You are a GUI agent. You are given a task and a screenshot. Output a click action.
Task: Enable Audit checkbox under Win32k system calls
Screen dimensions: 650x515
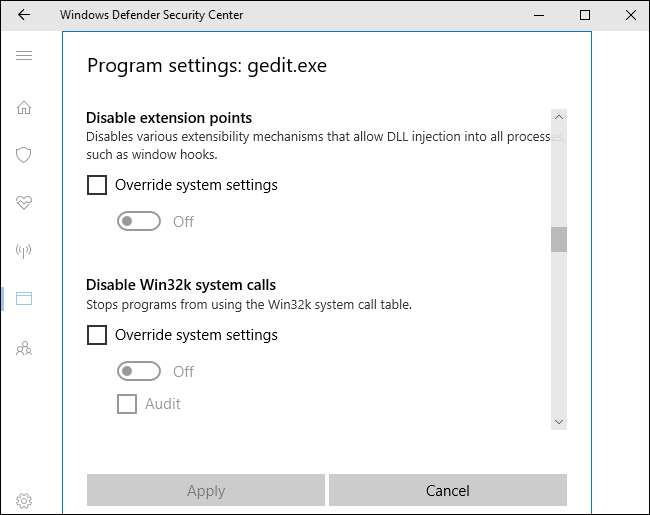point(127,404)
